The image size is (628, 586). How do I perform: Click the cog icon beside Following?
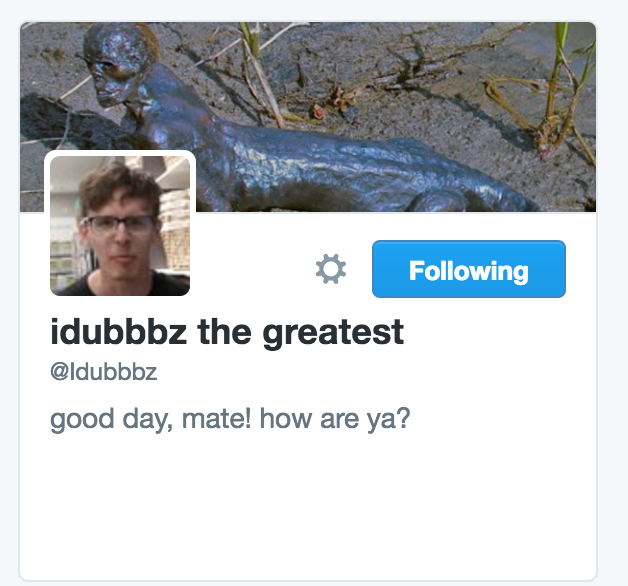330,269
